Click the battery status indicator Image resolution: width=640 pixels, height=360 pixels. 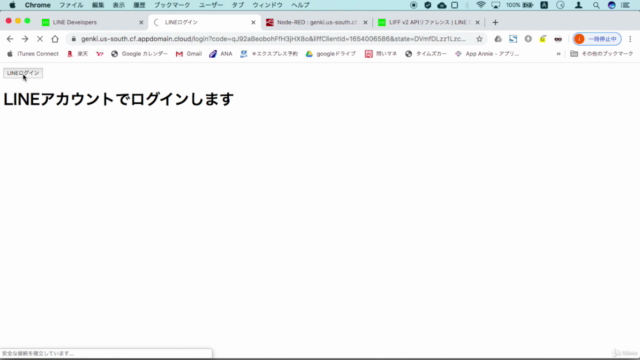coord(520,5)
